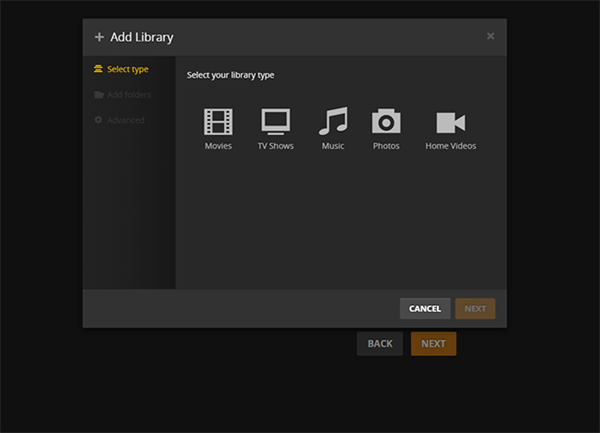600x433 pixels.
Task: Go to the Add folders step
Action: pos(122,94)
